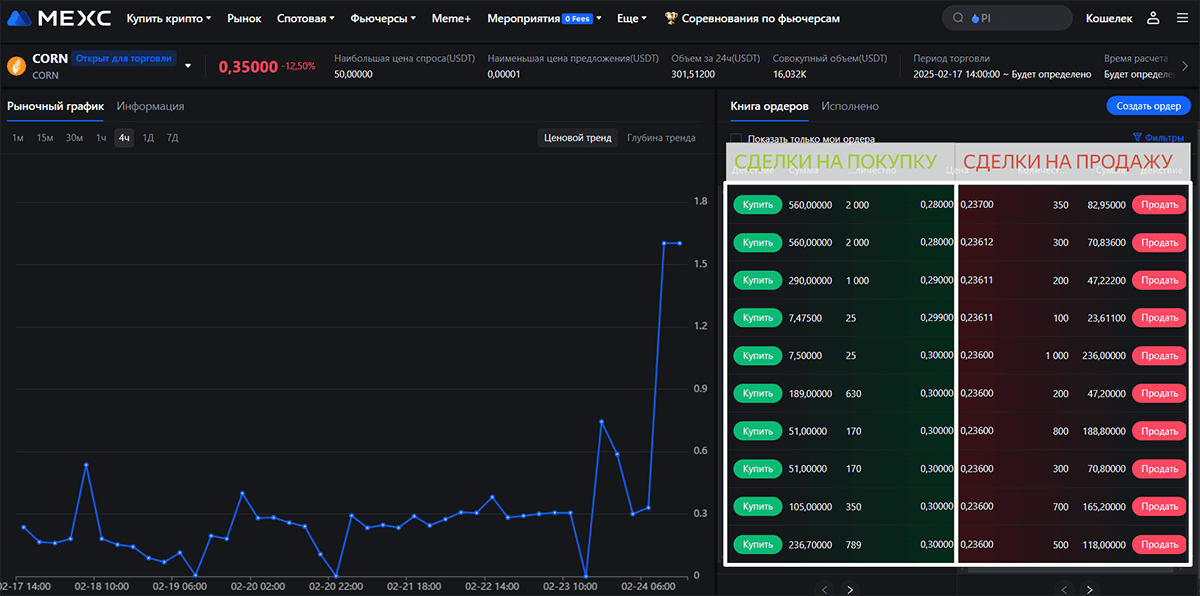Screen dimensions: 1200x596
Task: Click the CORN token coin icon
Action: (x=16, y=66)
